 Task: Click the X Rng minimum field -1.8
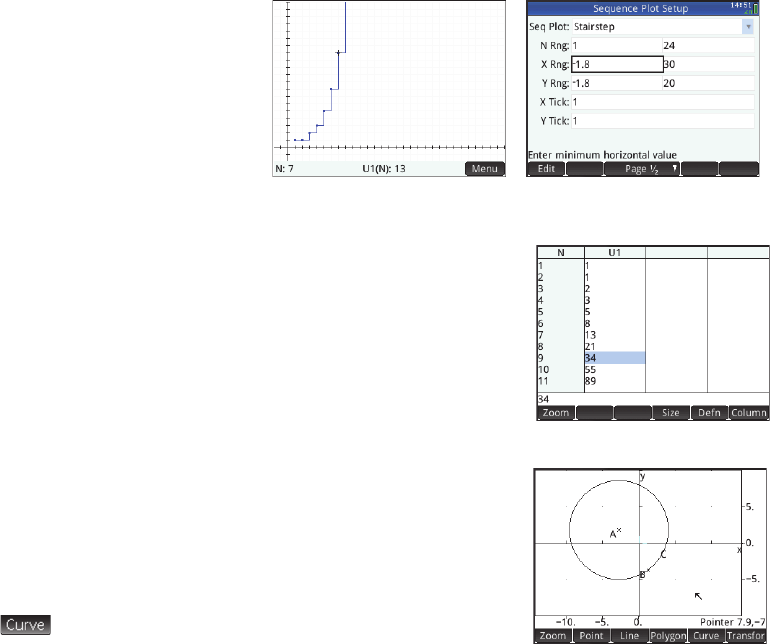pos(617,64)
